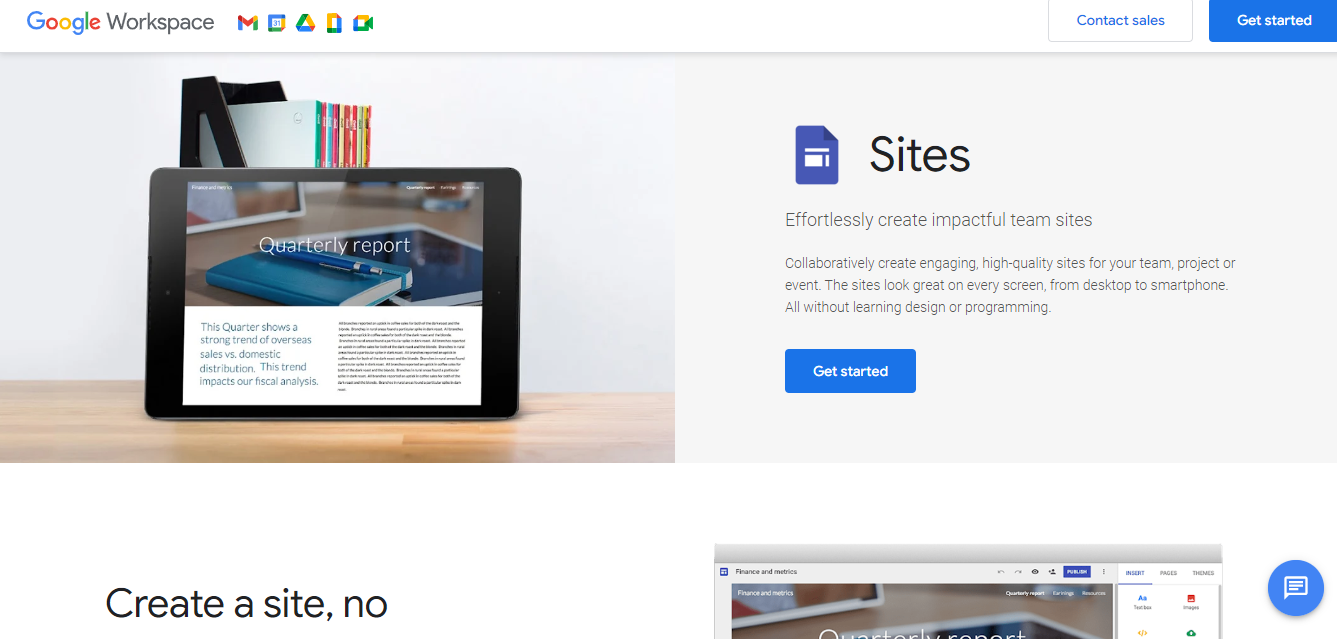Click the Contact sales button

(x=1120, y=20)
